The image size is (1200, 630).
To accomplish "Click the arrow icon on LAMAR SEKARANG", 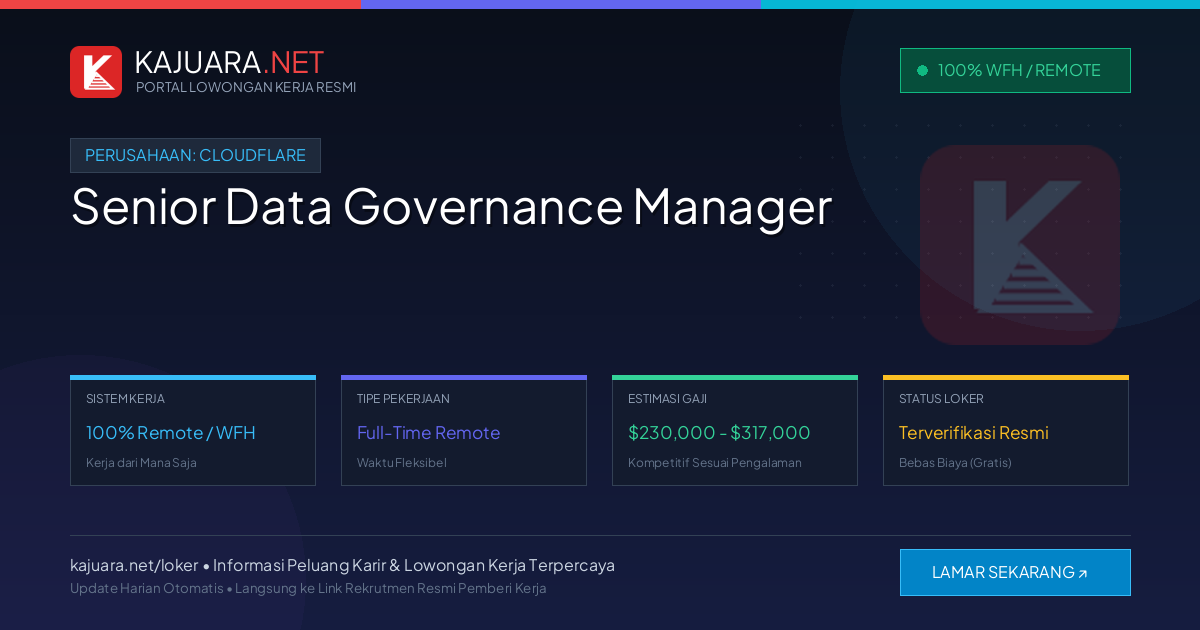I will pos(1082,574).
